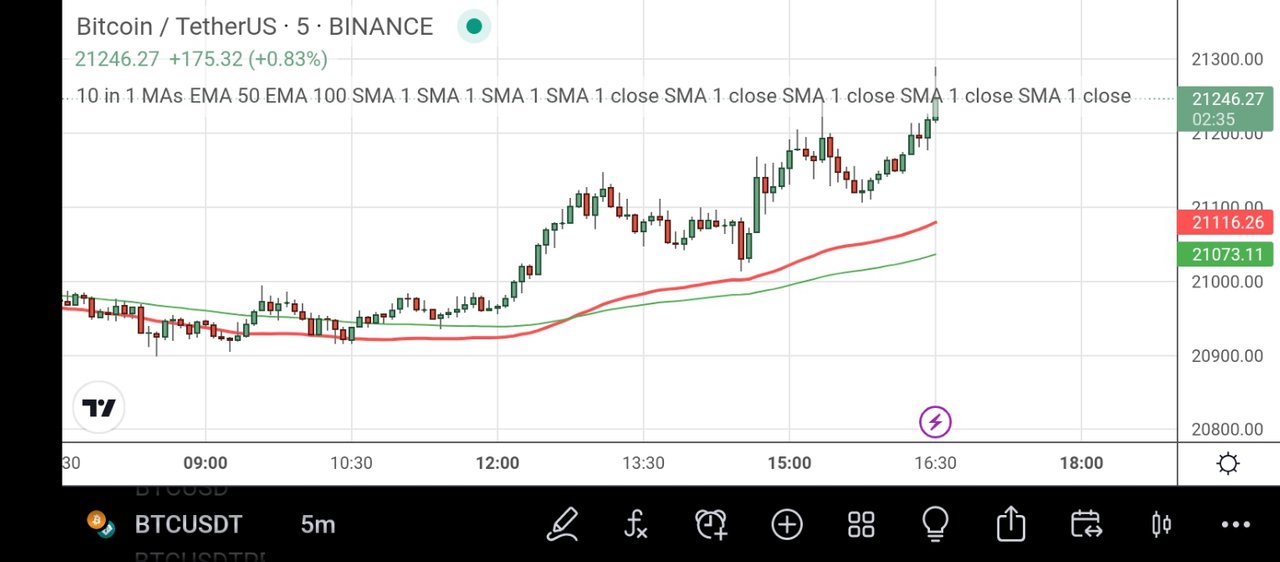Share the chart with share icon
1280x562 pixels.
[x=1011, y=524]
